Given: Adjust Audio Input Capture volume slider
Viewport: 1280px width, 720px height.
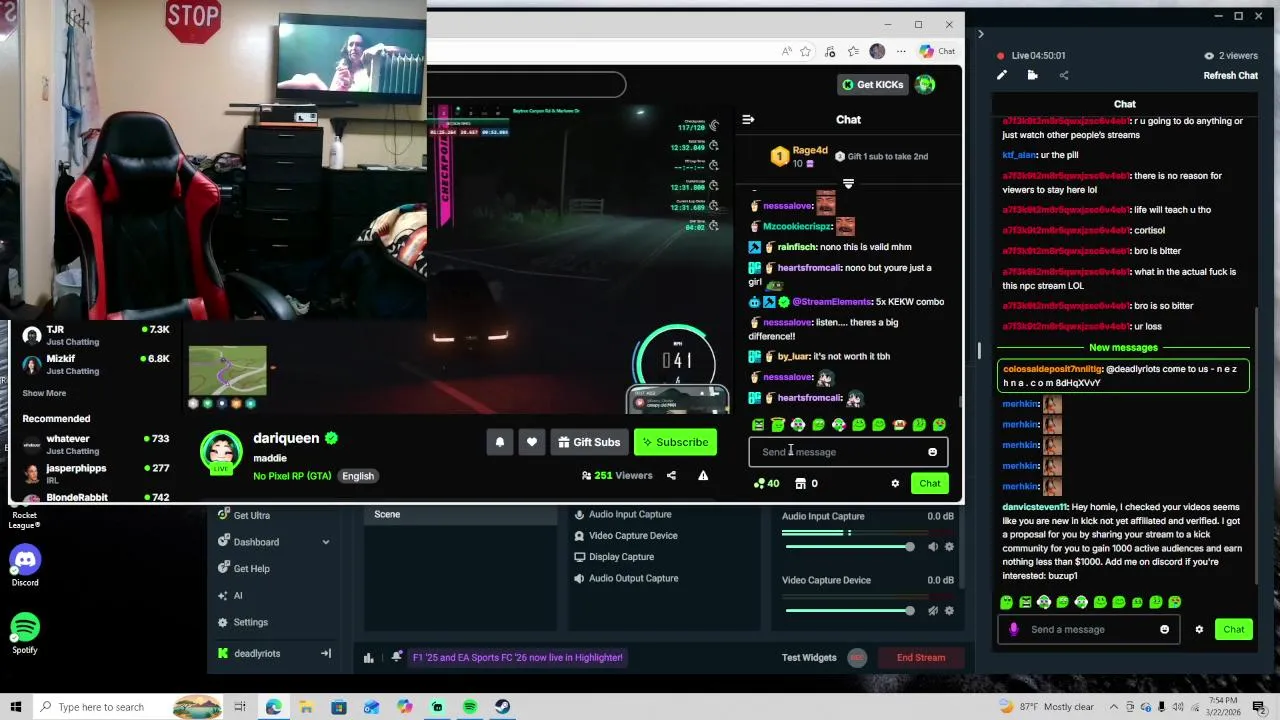Looking at the screenshot, I should [x=848, y=547].
